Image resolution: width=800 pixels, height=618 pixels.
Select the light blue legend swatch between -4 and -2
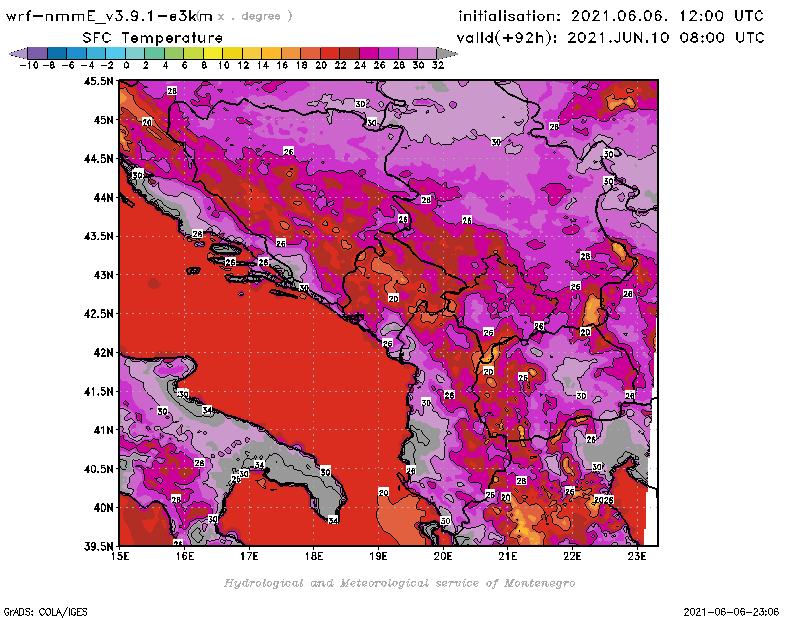(x=95, y=53)
